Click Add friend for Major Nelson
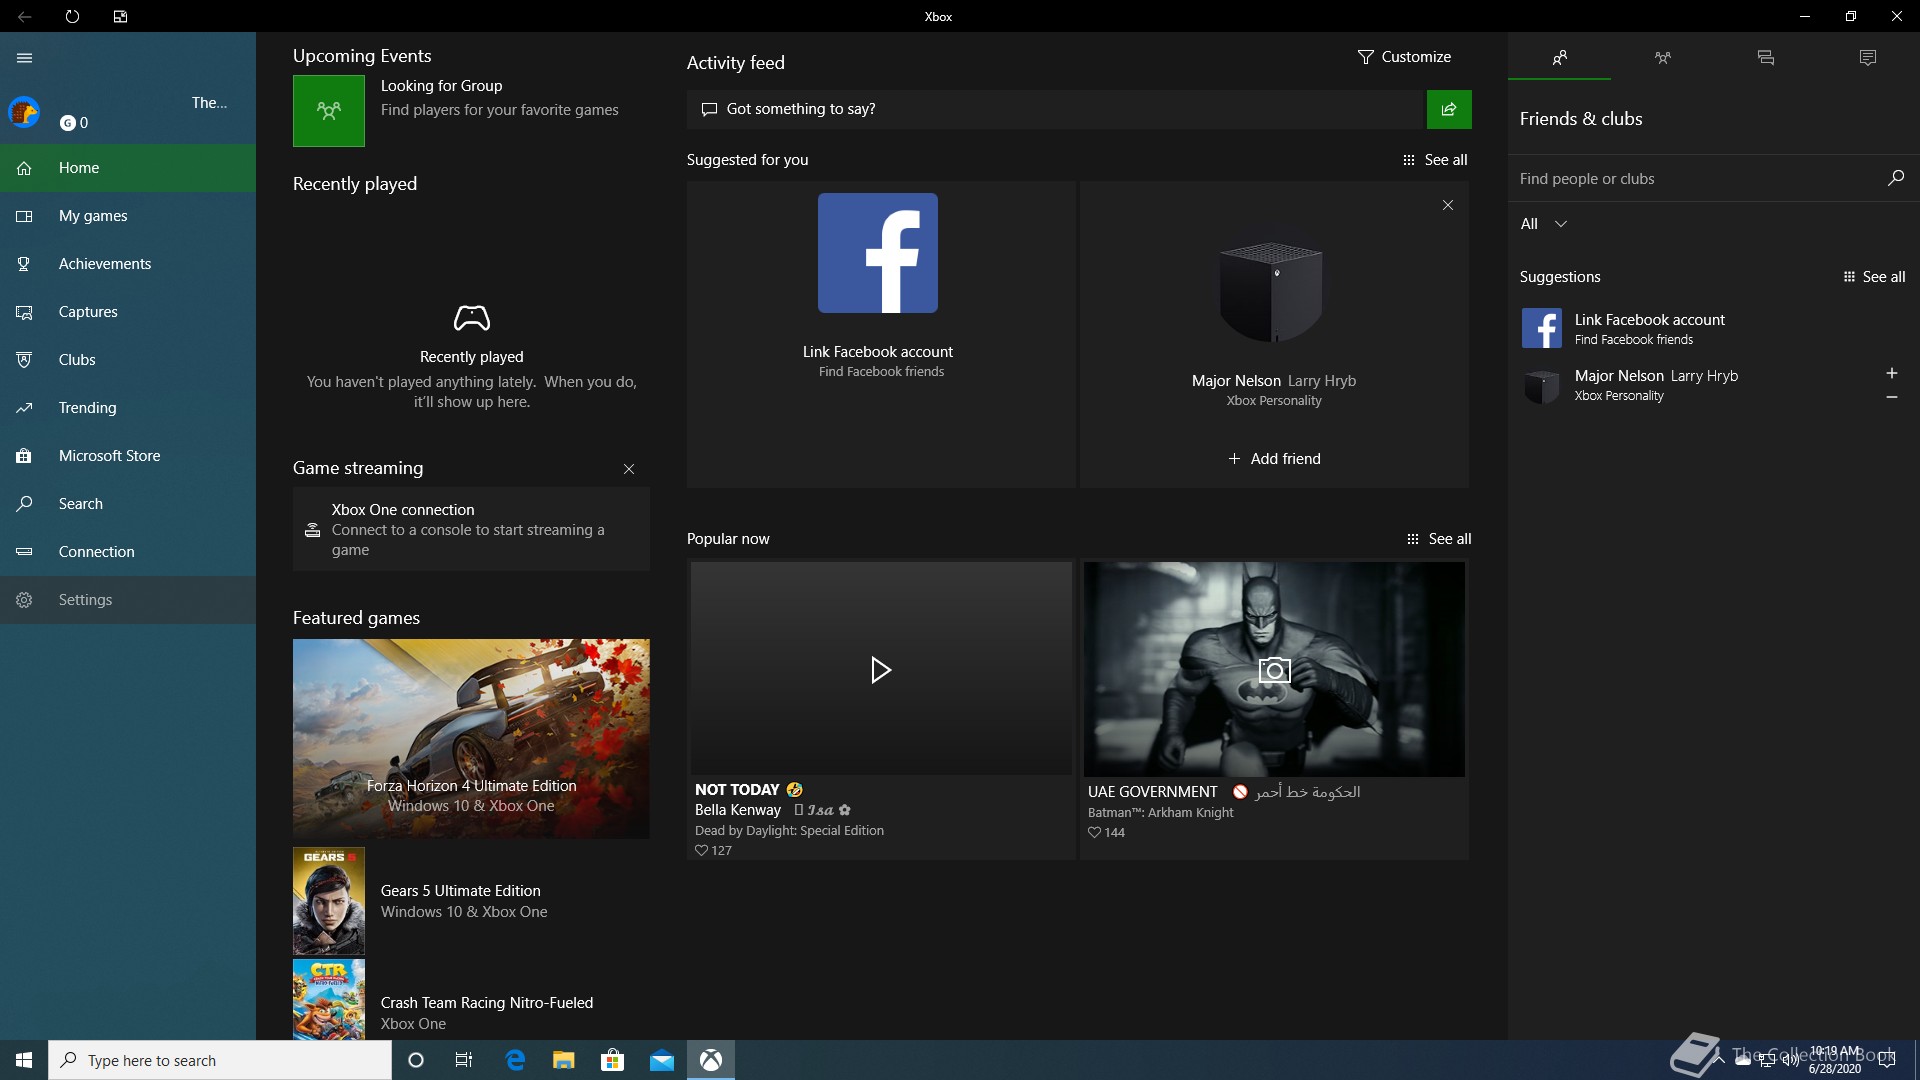1920x1080 pixels. click(x=1274, y=459)
